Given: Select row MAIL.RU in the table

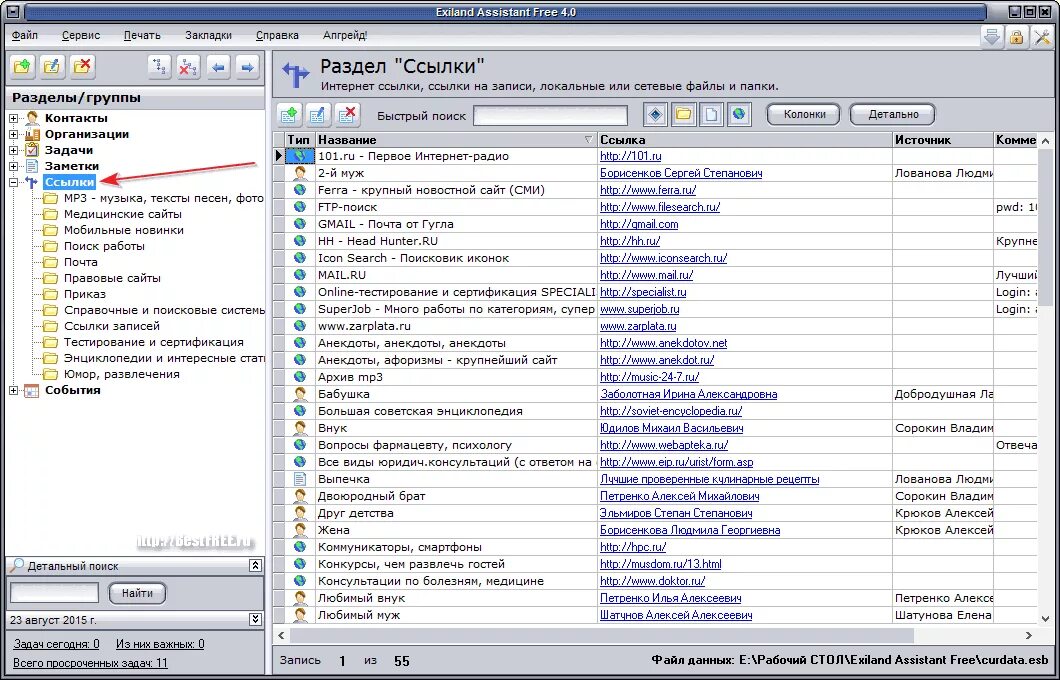Looking at the screenshot, I should click(656, 275).
